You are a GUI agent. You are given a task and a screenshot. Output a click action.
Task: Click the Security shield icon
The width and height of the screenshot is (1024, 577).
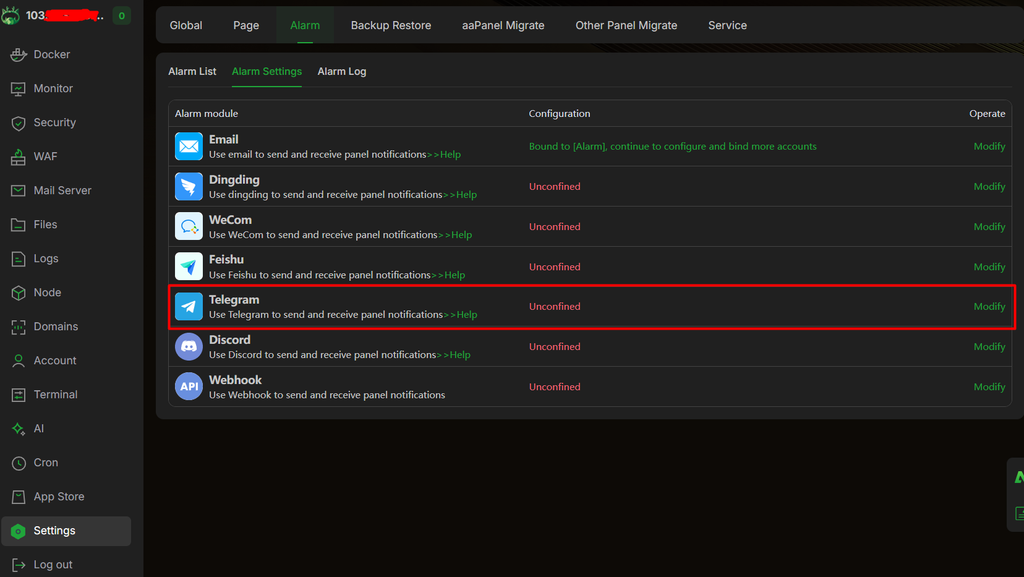tap(18, 123)
